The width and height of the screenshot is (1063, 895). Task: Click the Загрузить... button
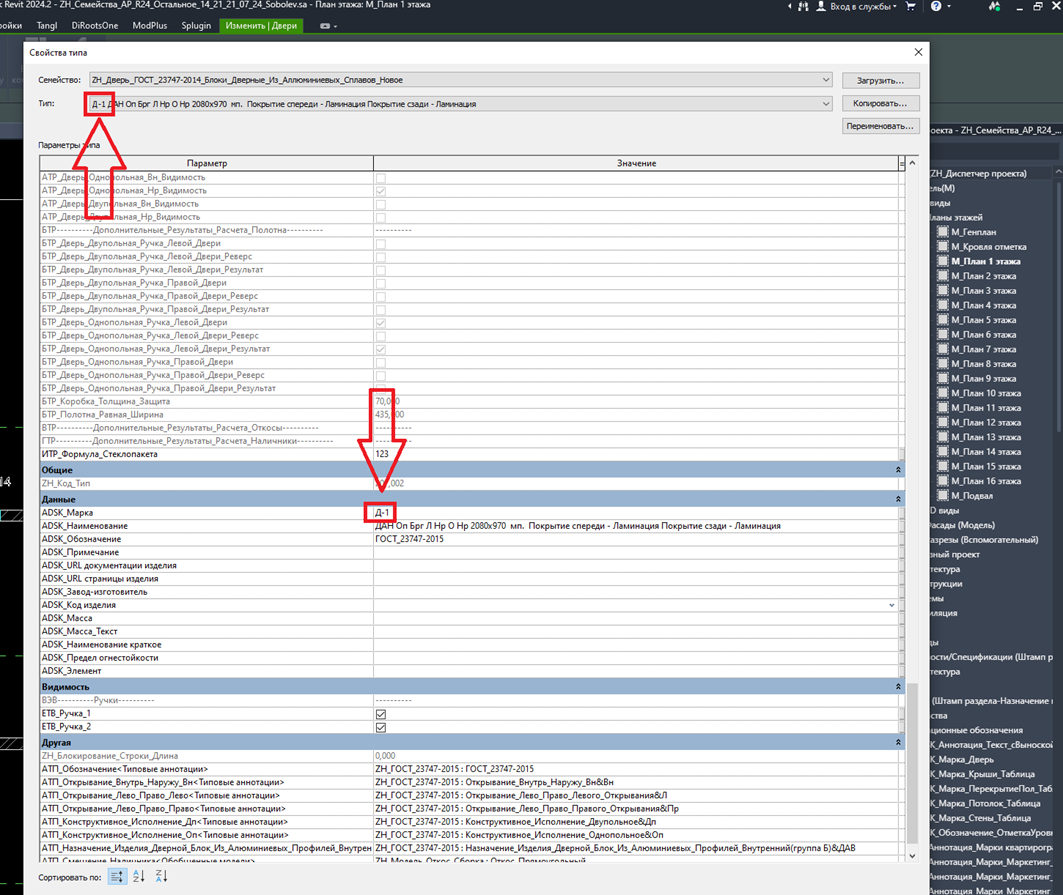(881, 81)
